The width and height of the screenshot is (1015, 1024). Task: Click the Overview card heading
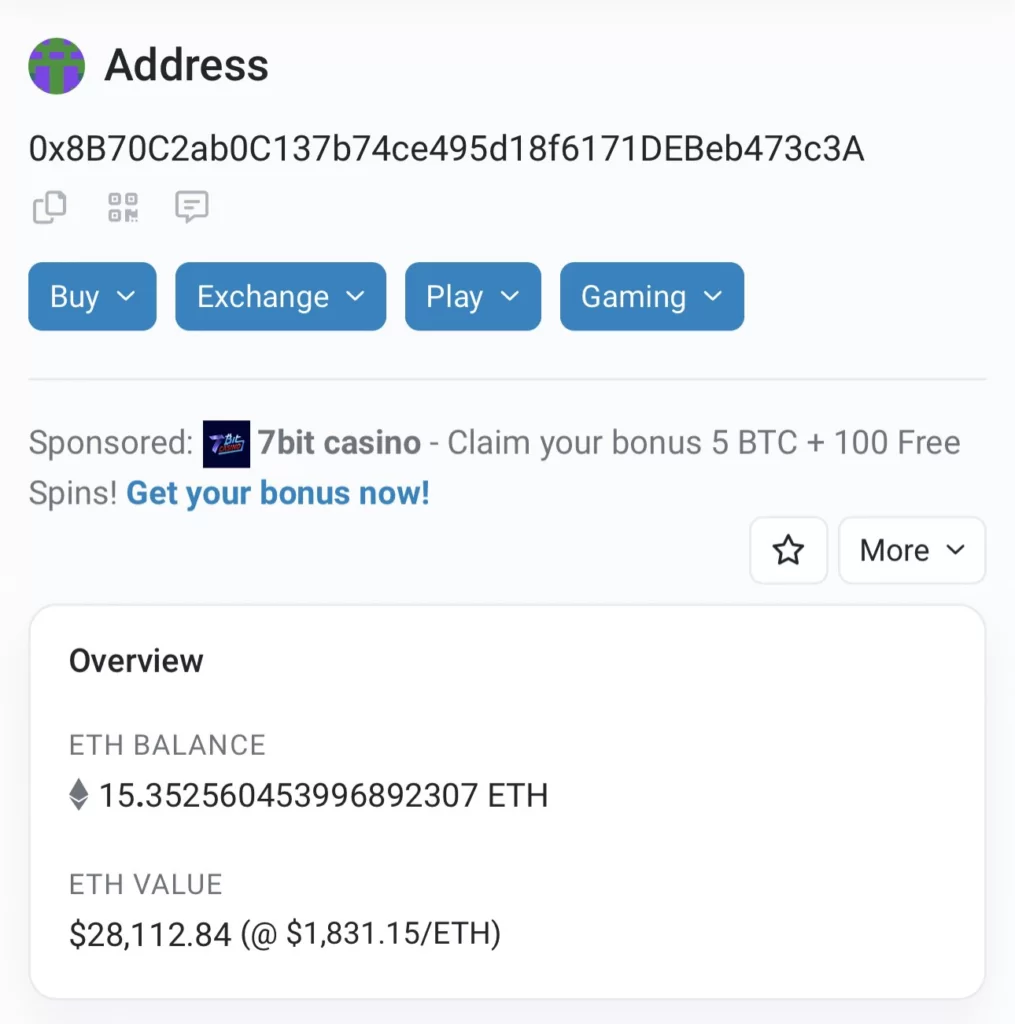pos(136,661)
